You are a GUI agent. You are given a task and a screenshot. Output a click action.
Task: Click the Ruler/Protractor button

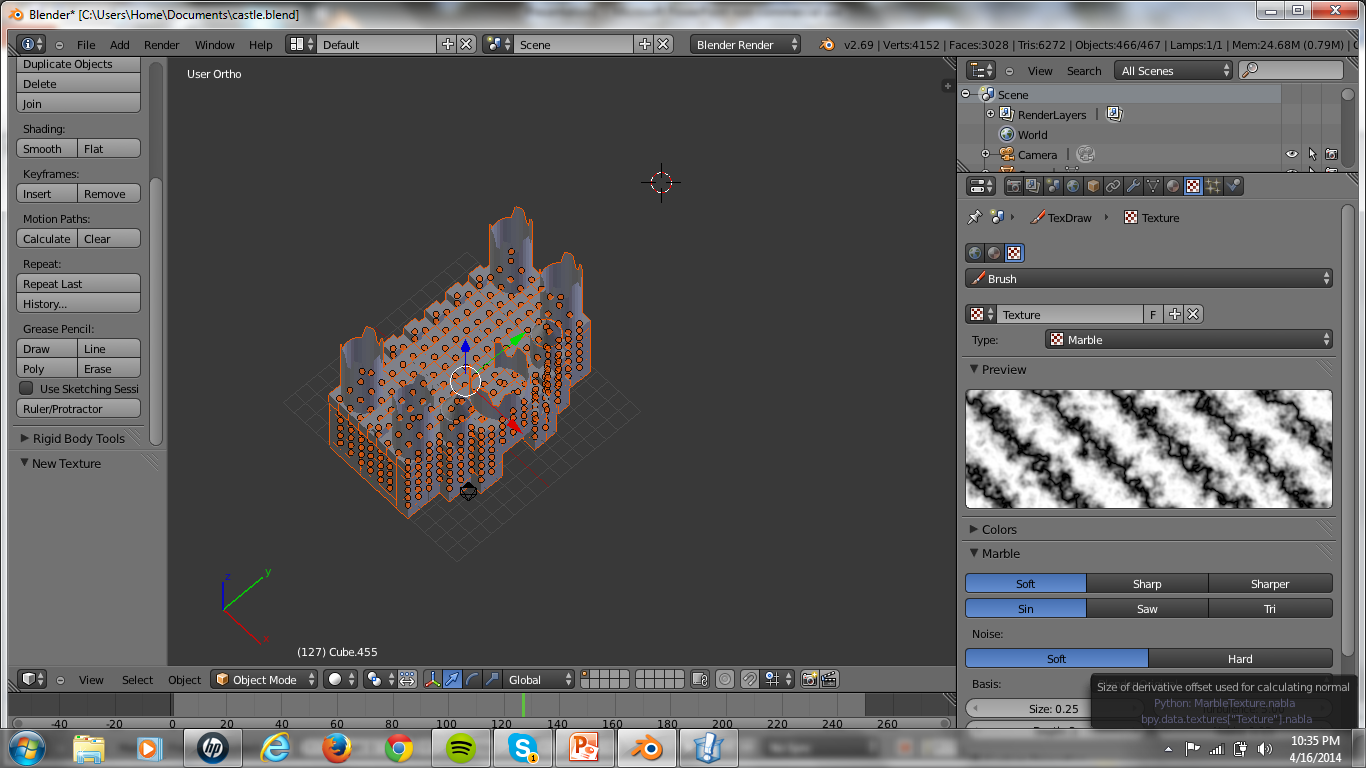coord(78,408)
